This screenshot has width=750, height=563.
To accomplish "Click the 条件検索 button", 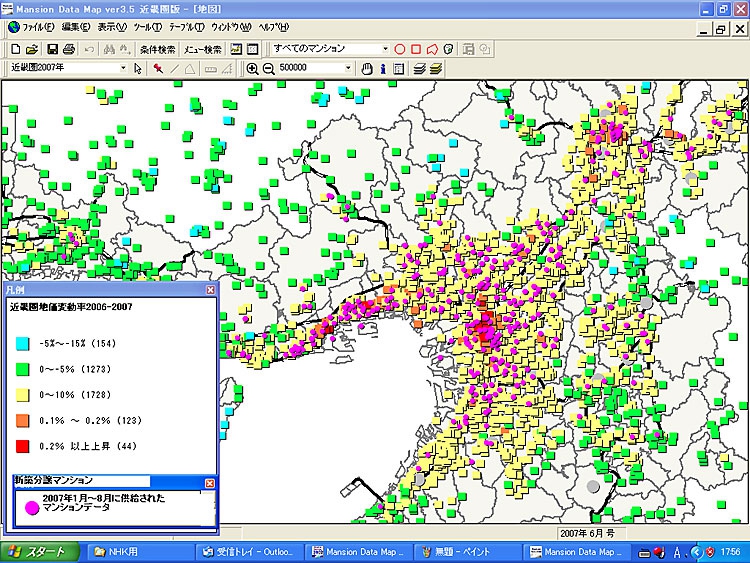I will click(157, 49).
